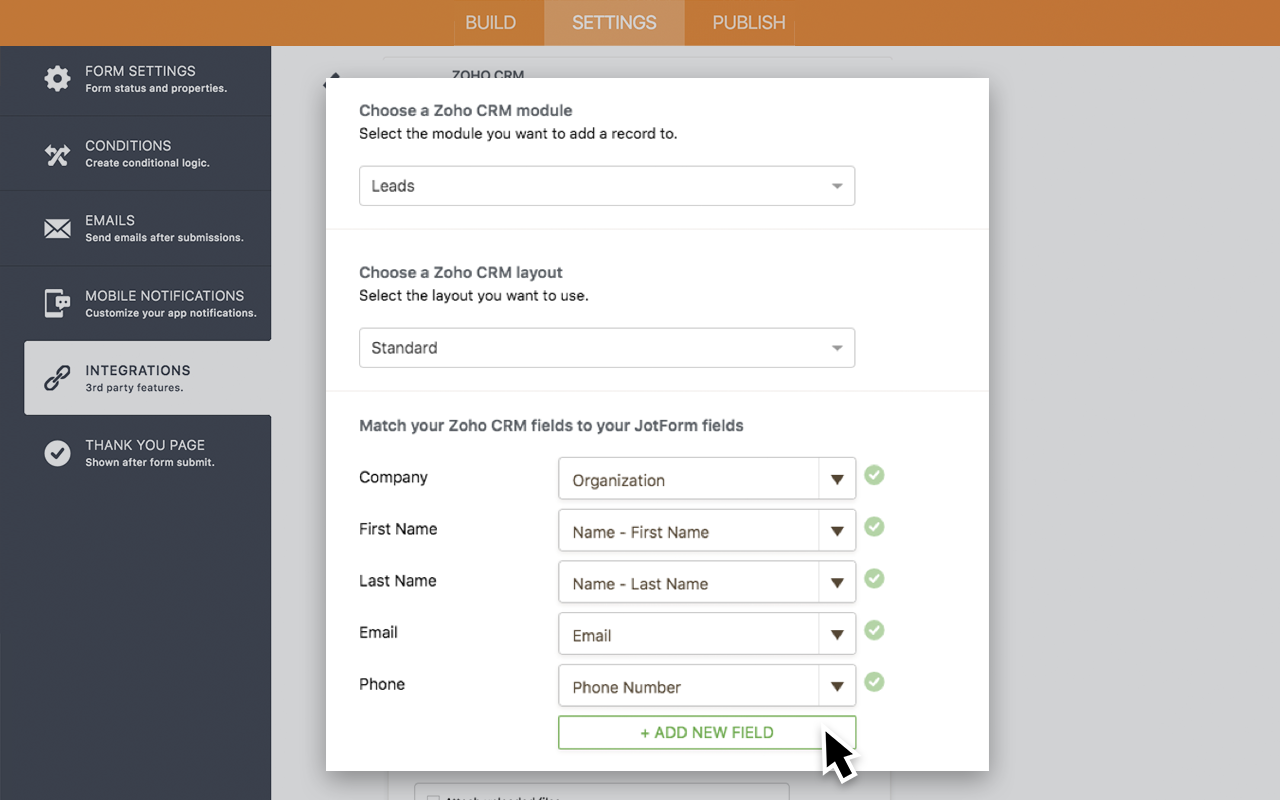Screen dimensions: 1280x800
Task: Click green checkmark beside Phone field
Action: click(x=874, y=682)
